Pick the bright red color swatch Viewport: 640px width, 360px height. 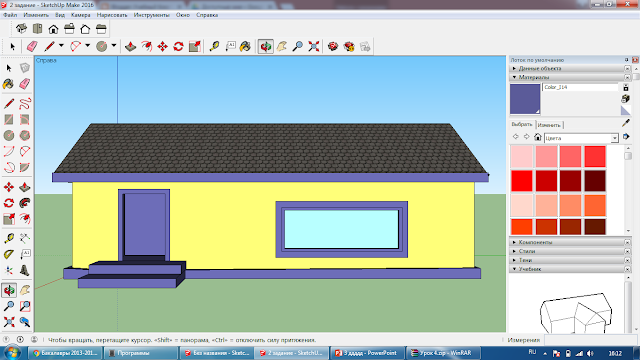pyautogui.click(x=522, y=181)
